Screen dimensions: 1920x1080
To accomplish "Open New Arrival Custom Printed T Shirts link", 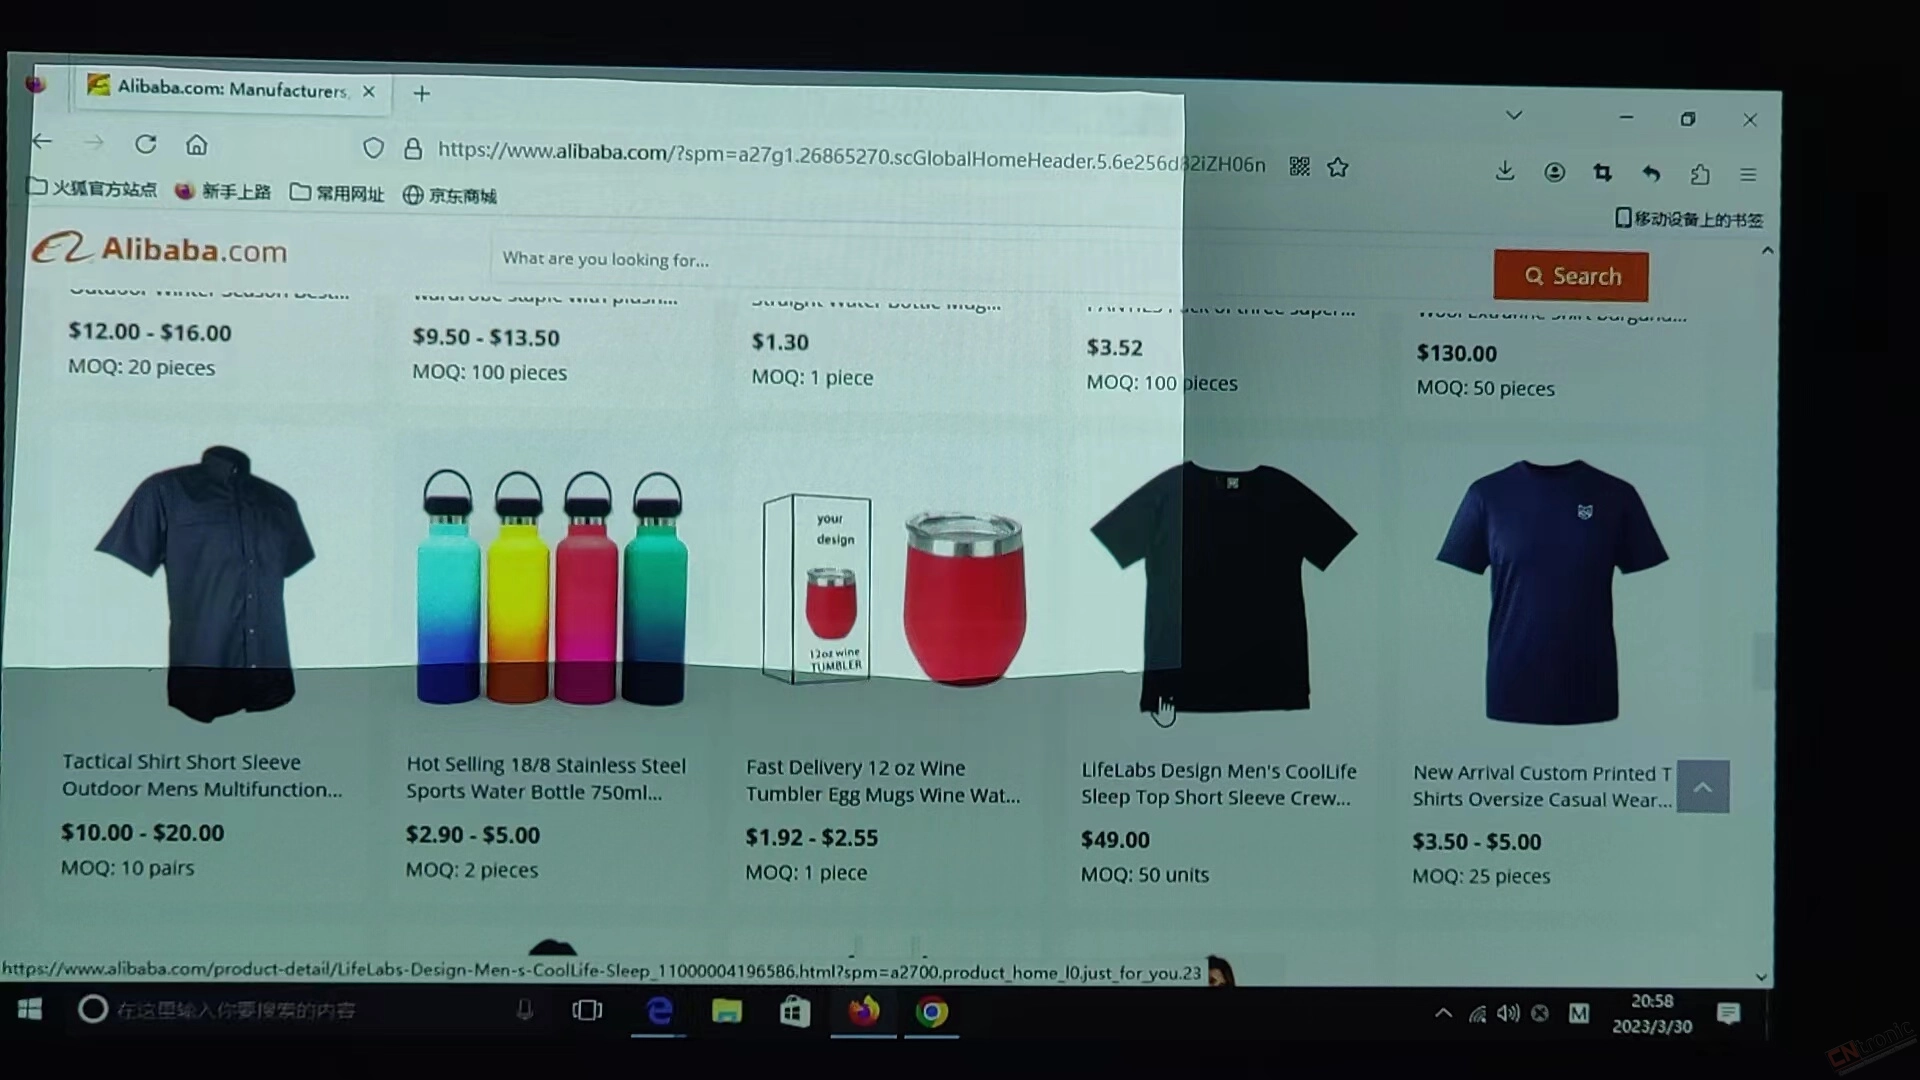I will [1543, 786].
